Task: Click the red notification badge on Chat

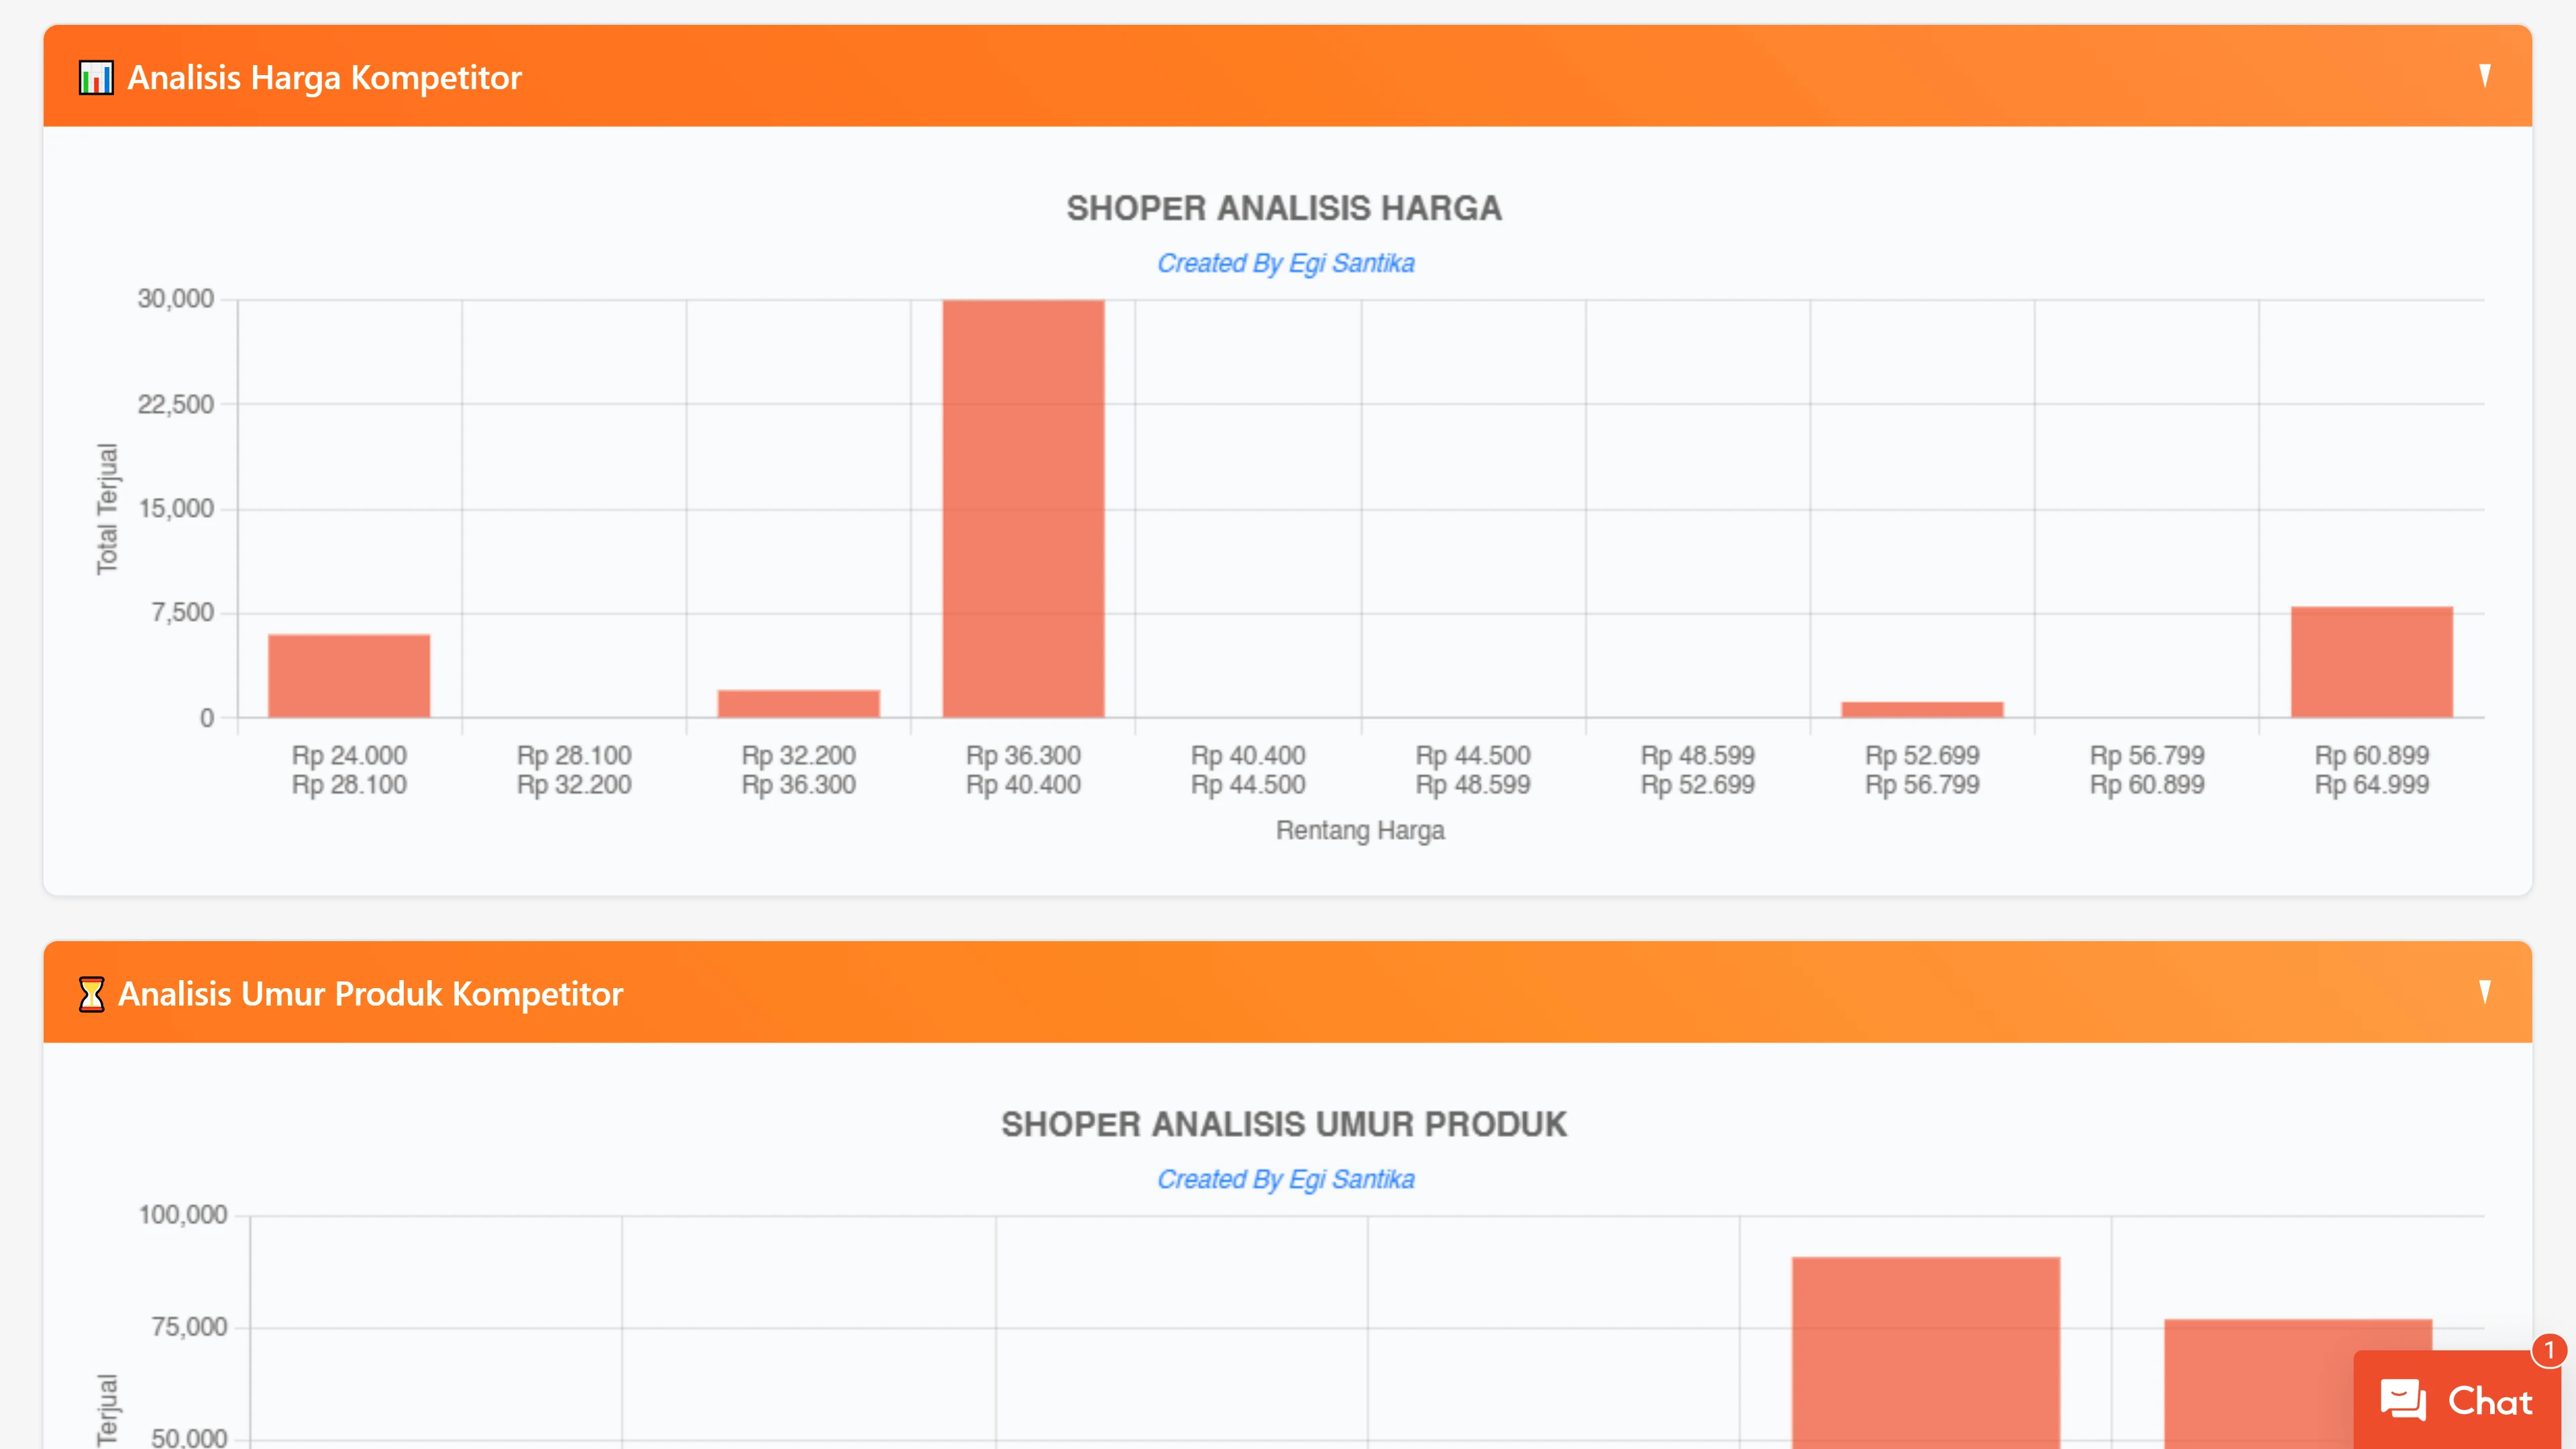Action: (x=2549, y=1350)
